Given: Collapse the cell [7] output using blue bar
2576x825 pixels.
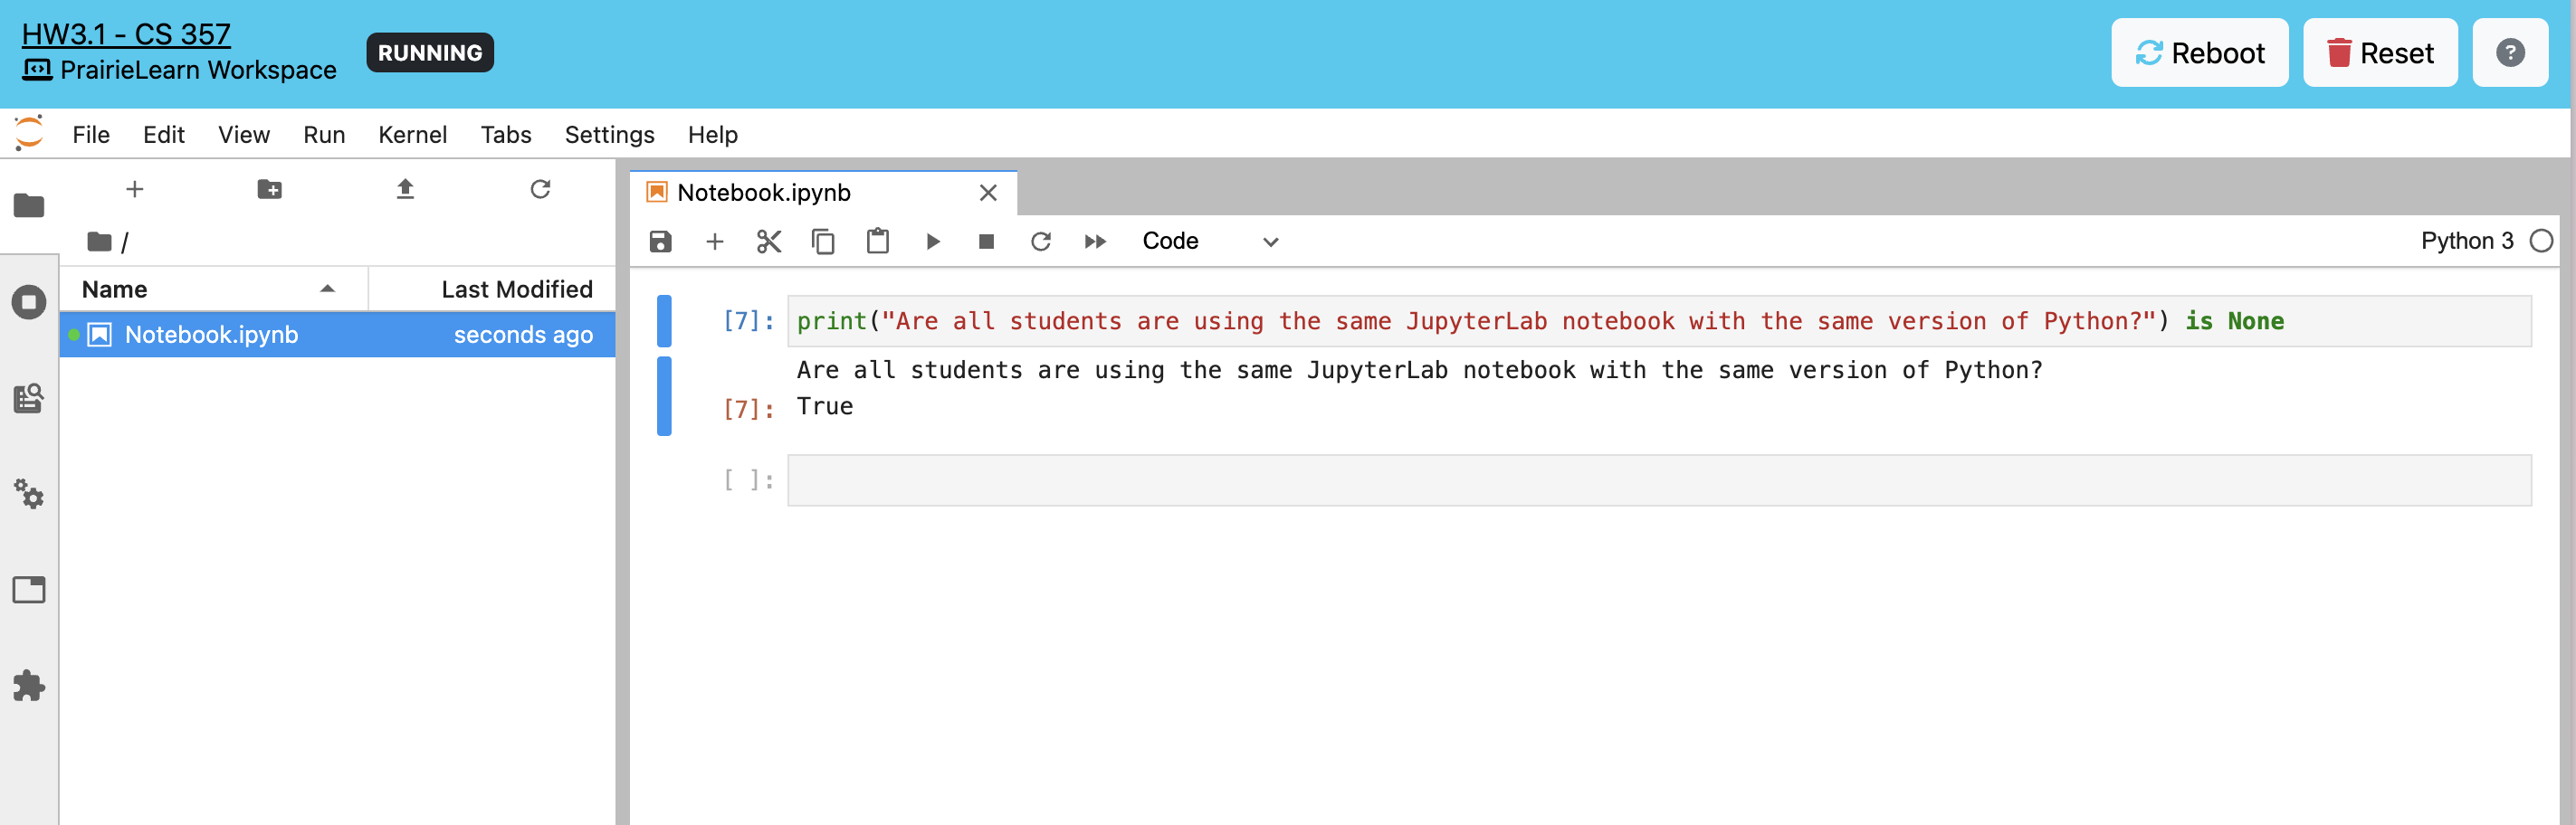Looking at the screenshot, I should [664, 396].
